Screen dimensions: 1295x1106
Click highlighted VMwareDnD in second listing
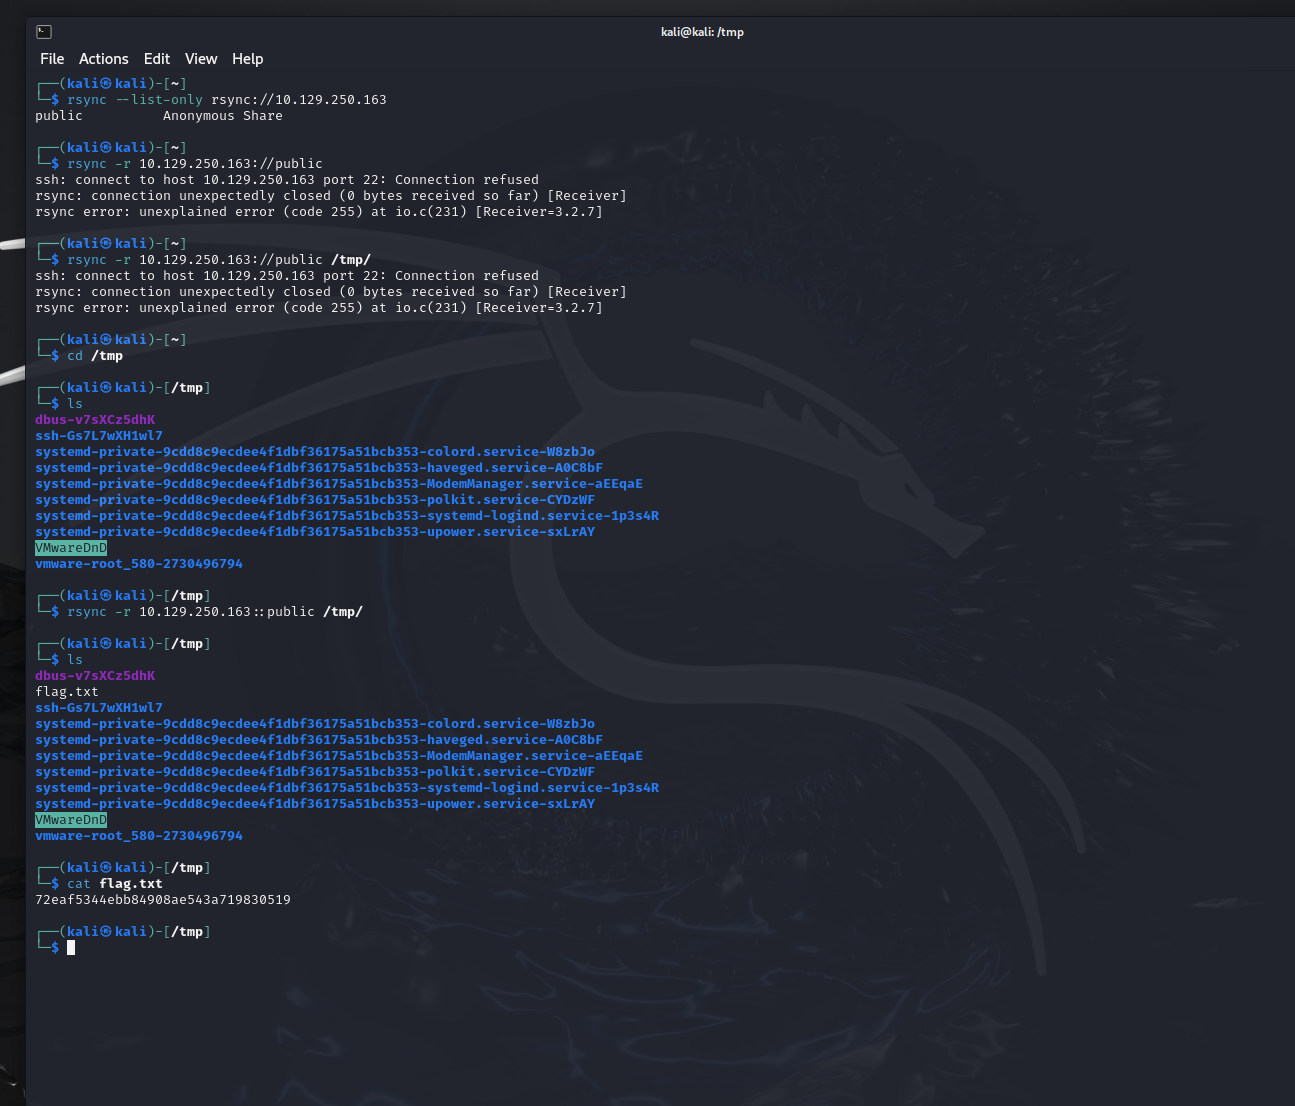click(71, 820)
